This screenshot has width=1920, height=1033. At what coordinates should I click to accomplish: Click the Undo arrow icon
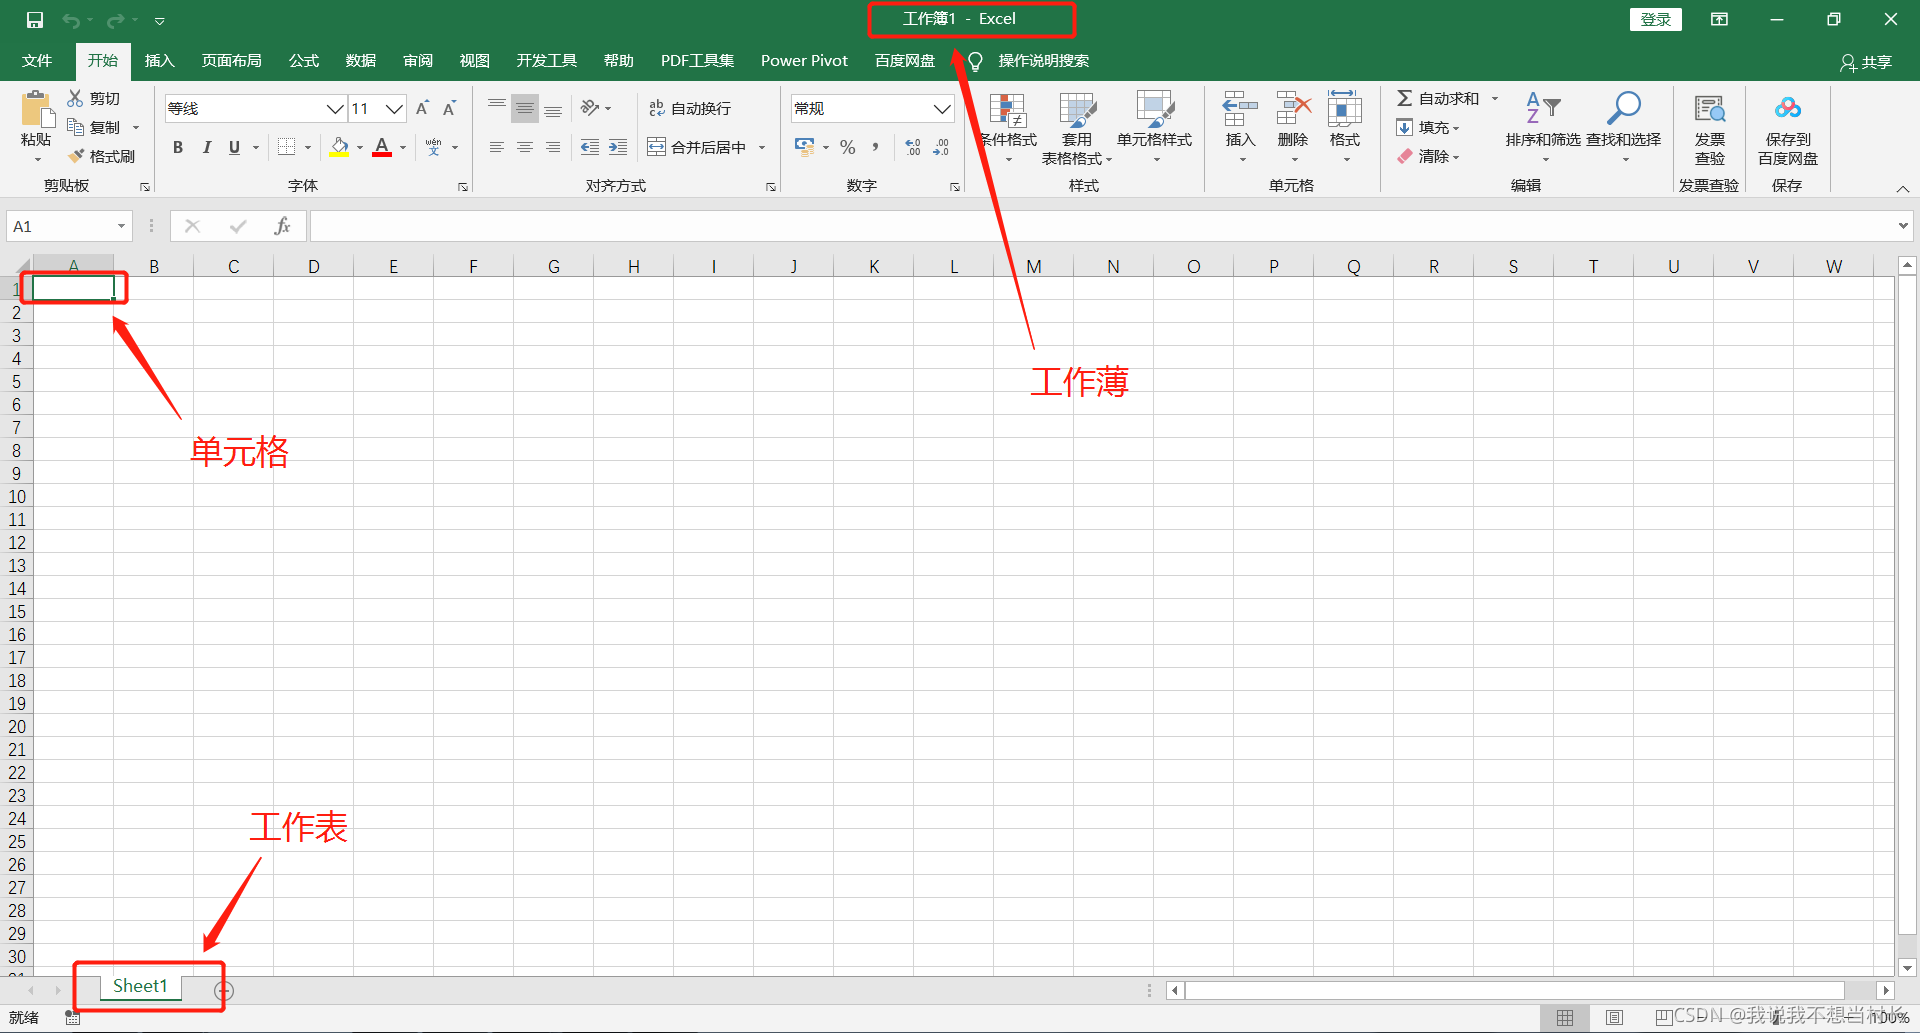click(71, 20)
